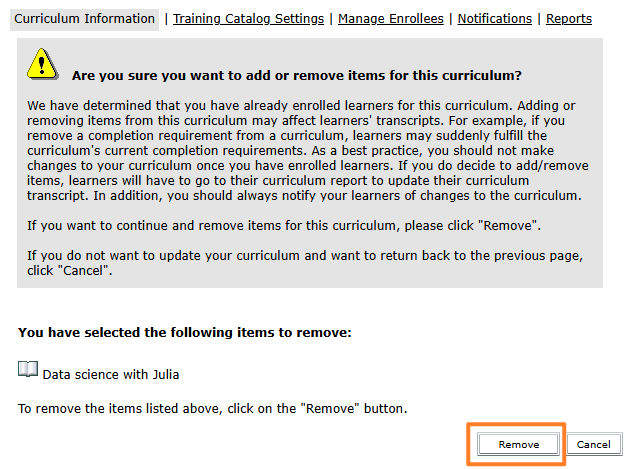Viewport: 644px width, 469px height.
Task: Click the book icon beside Data science with Julia
Action: coord(28,370)
